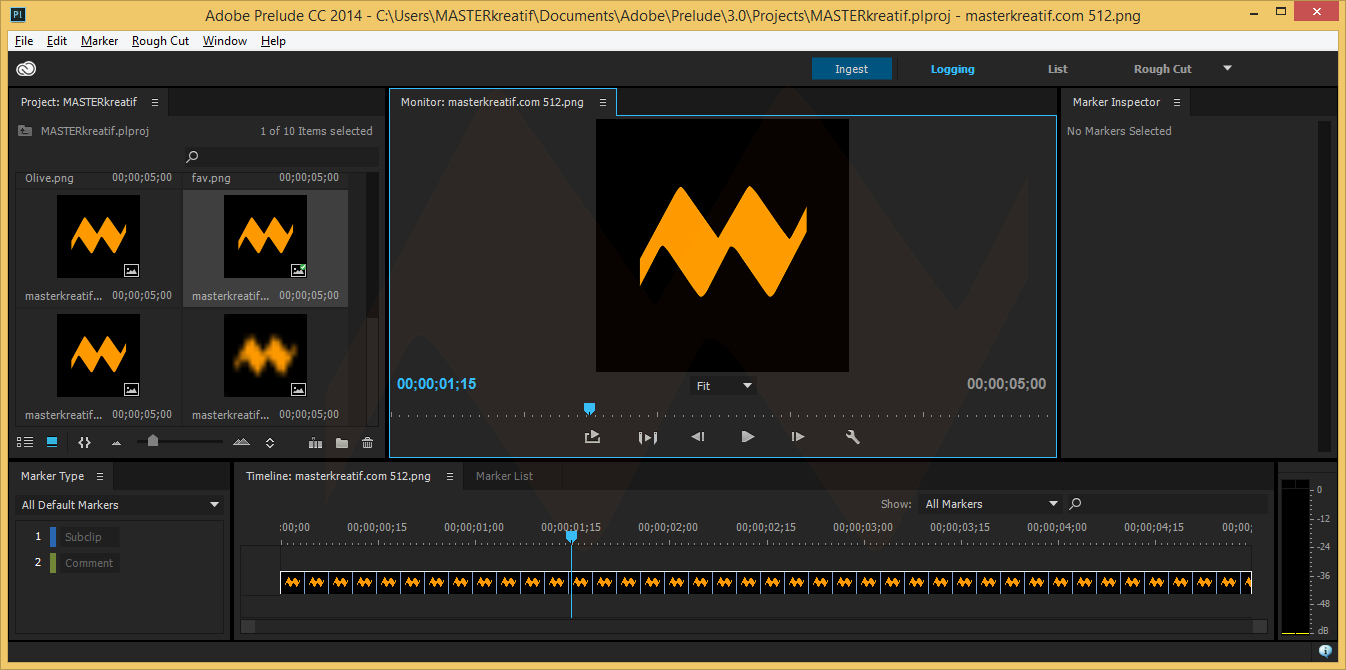Click the Monitor playhead marker
Image resolution: width=1346 pixels, height=670 pixels.
point(589,408)
